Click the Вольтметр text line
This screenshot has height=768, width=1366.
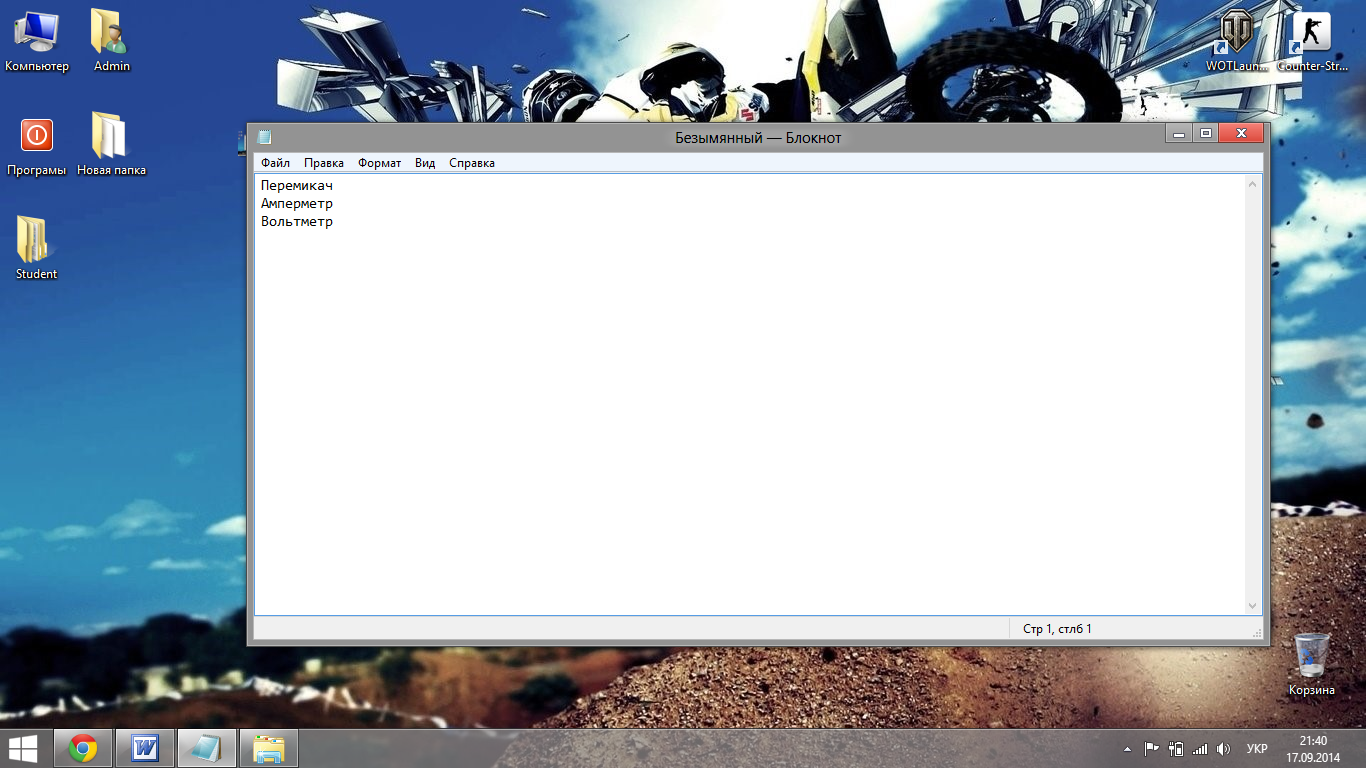point(297,222)
